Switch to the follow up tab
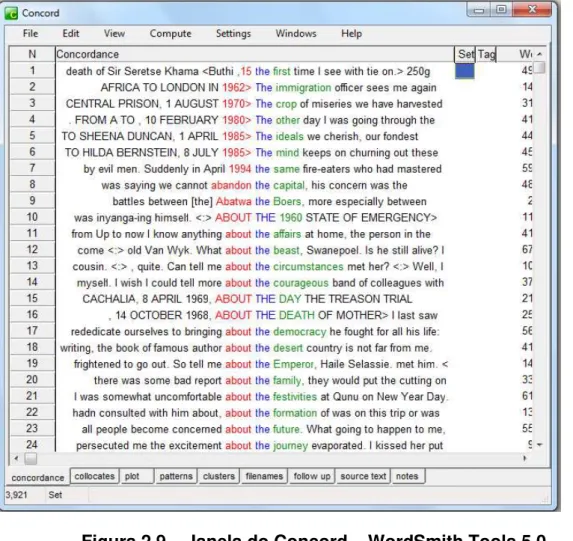 [x=312, y=476]
